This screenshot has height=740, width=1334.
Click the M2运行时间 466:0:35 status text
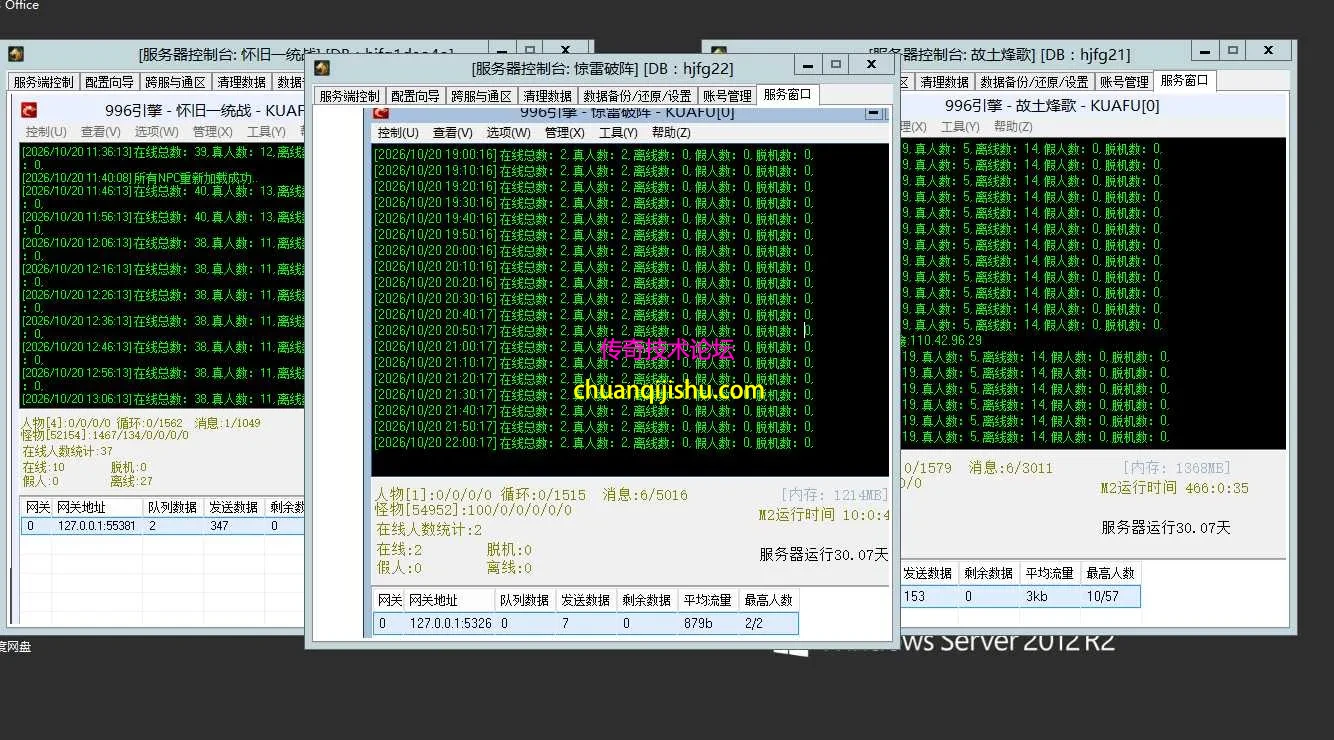click(1175, 488)
